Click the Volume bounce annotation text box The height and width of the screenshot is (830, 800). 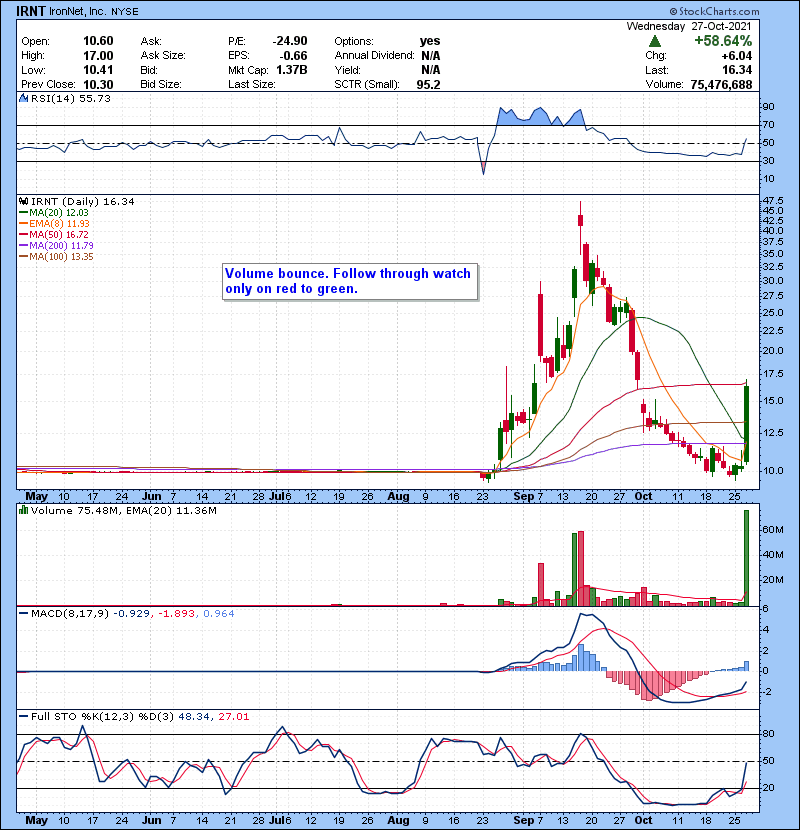click(x=349, y=282)
